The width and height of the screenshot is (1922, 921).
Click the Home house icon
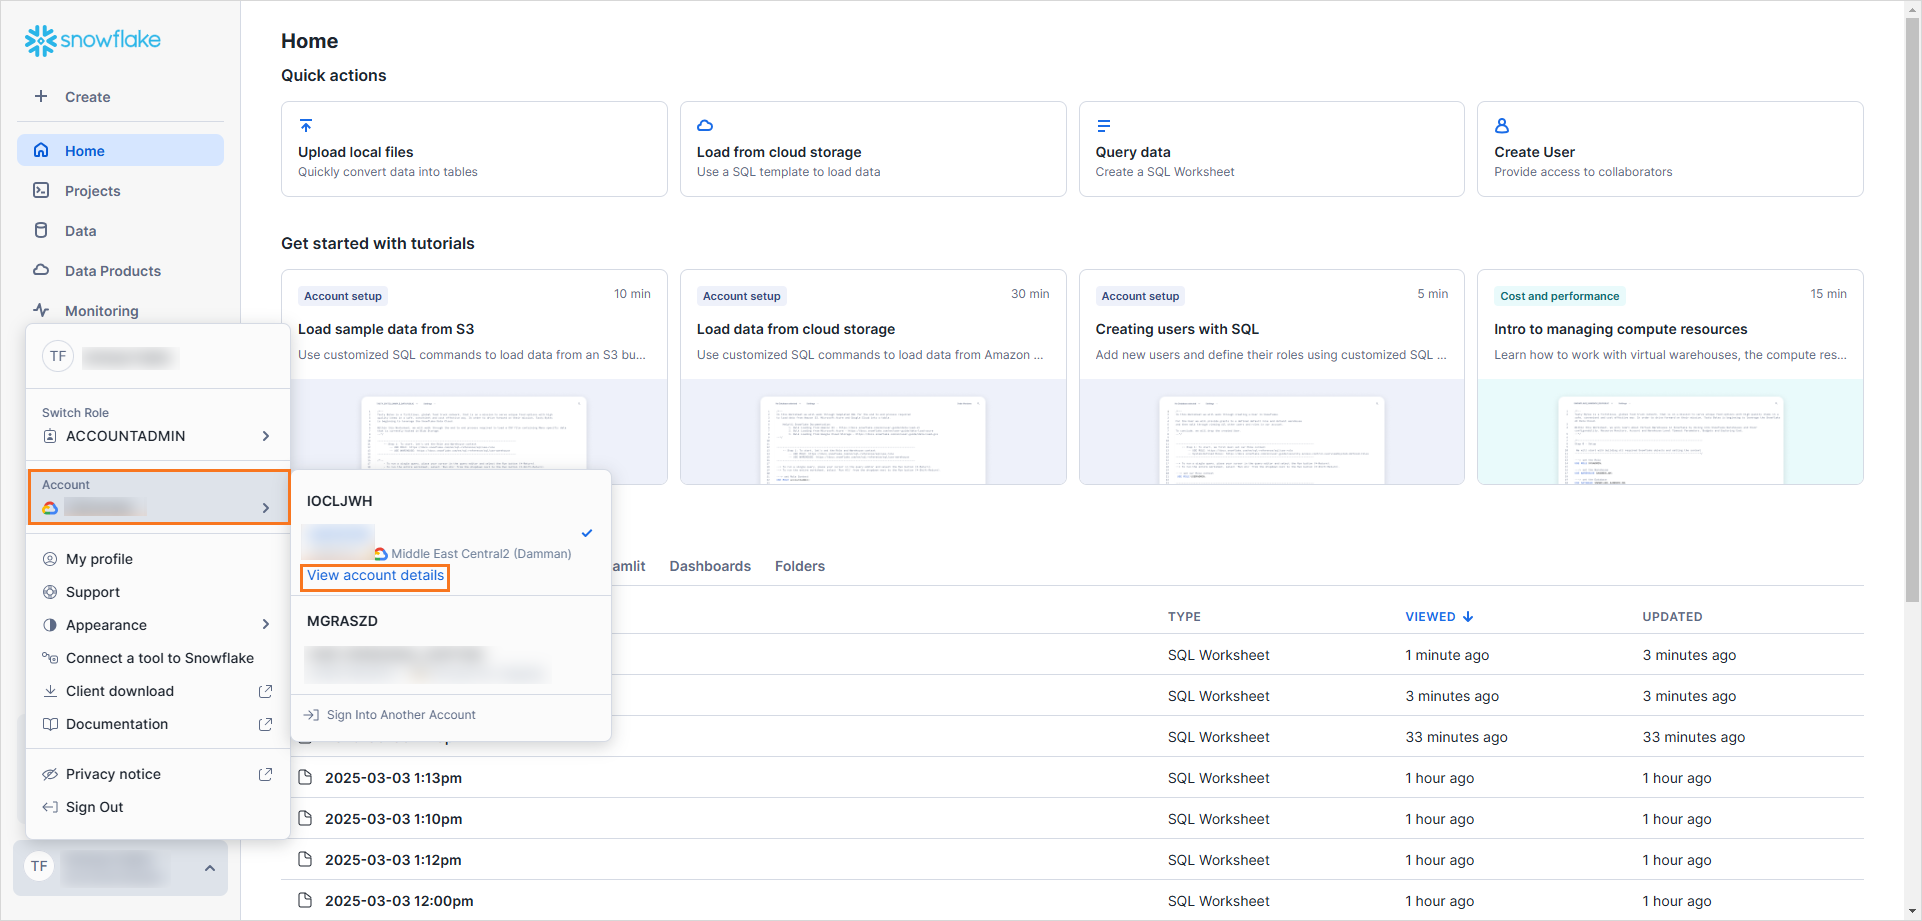[x=41, y=150]
